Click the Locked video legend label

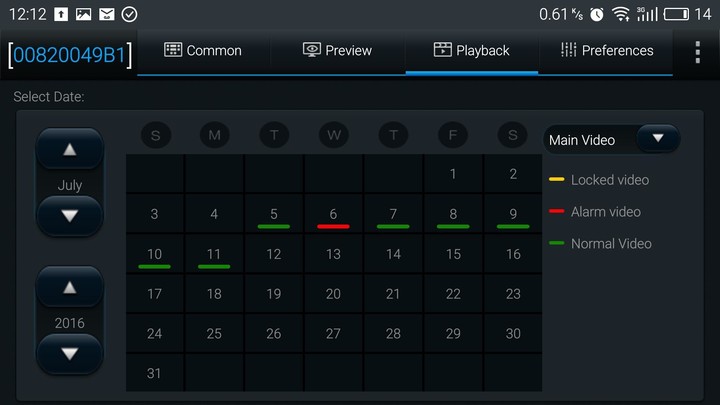[610, 180]
